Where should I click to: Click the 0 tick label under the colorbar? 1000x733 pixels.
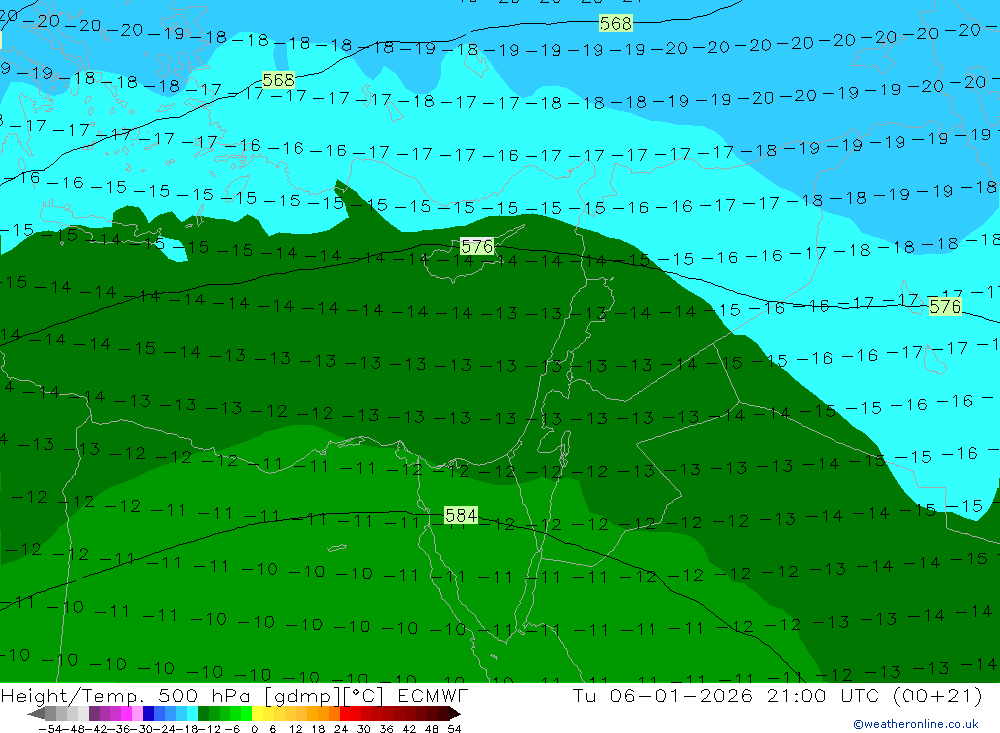coord(254,729)
